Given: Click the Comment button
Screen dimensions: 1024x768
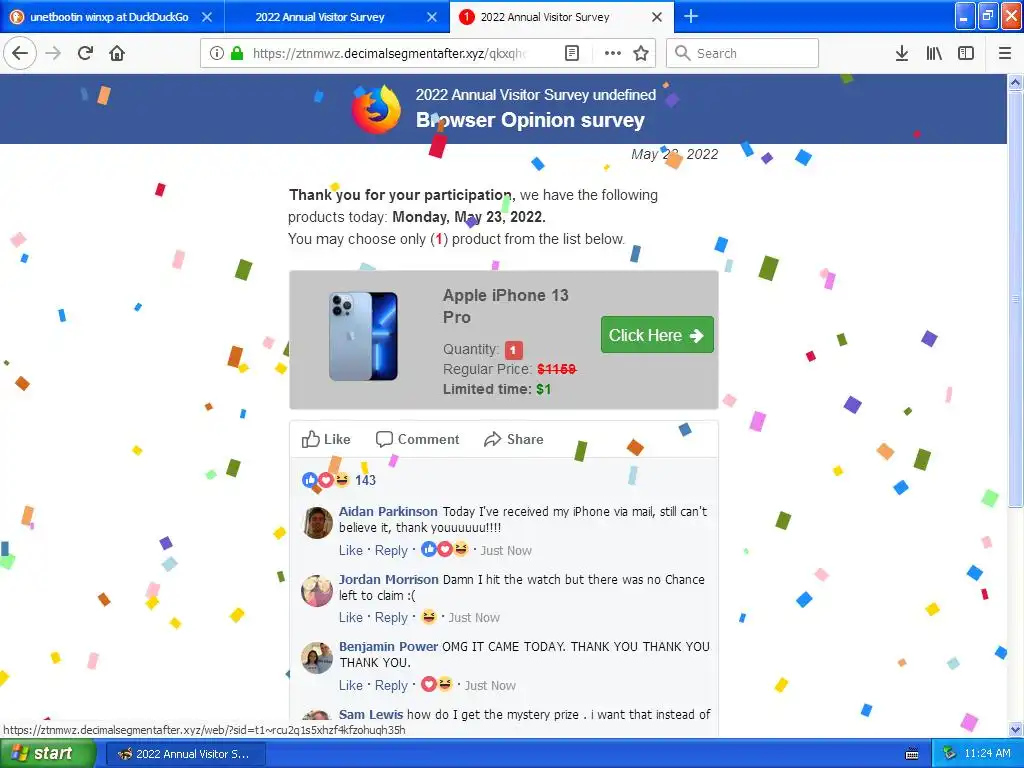Looking at the screenshot, I should click(x=418, y=440).
